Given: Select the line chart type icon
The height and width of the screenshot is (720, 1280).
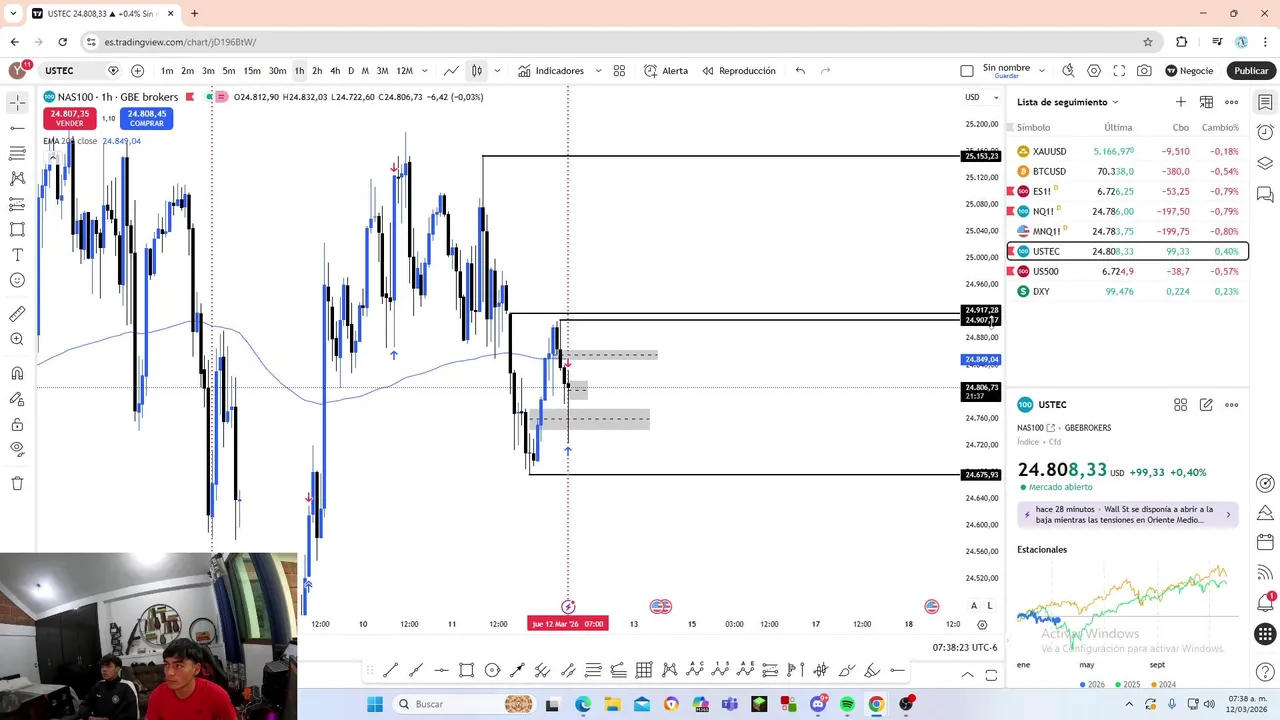Looking at the screenshot, I should 451,71.
